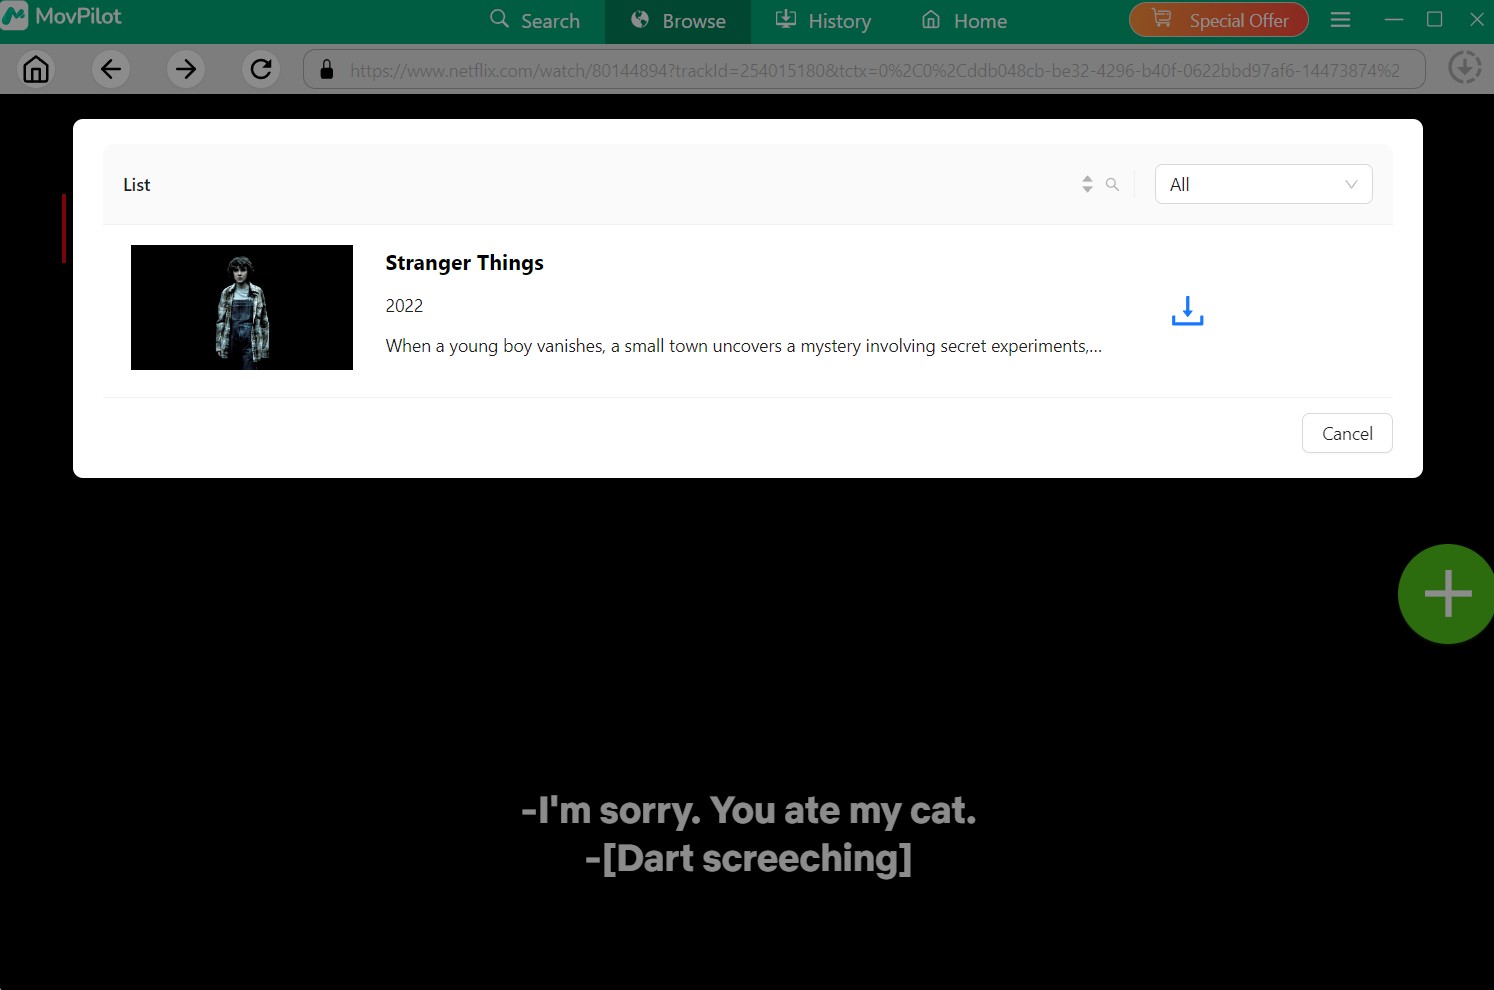Select the magnifier search icon in the List panel
Screen dimensions: 1494x990
coord(1112,184)
